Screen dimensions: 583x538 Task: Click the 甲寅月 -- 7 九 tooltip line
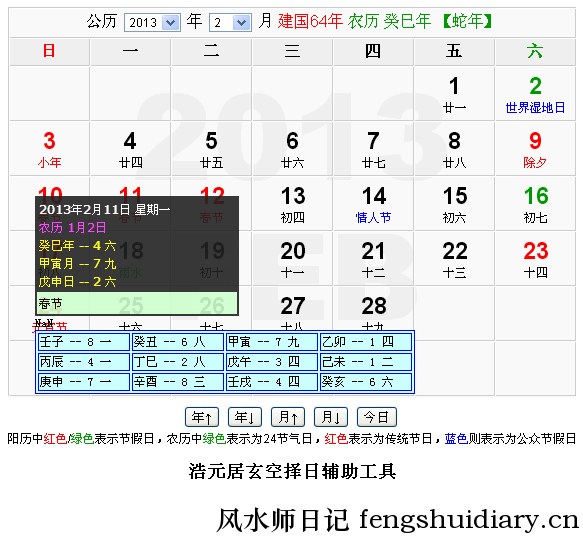77,264
